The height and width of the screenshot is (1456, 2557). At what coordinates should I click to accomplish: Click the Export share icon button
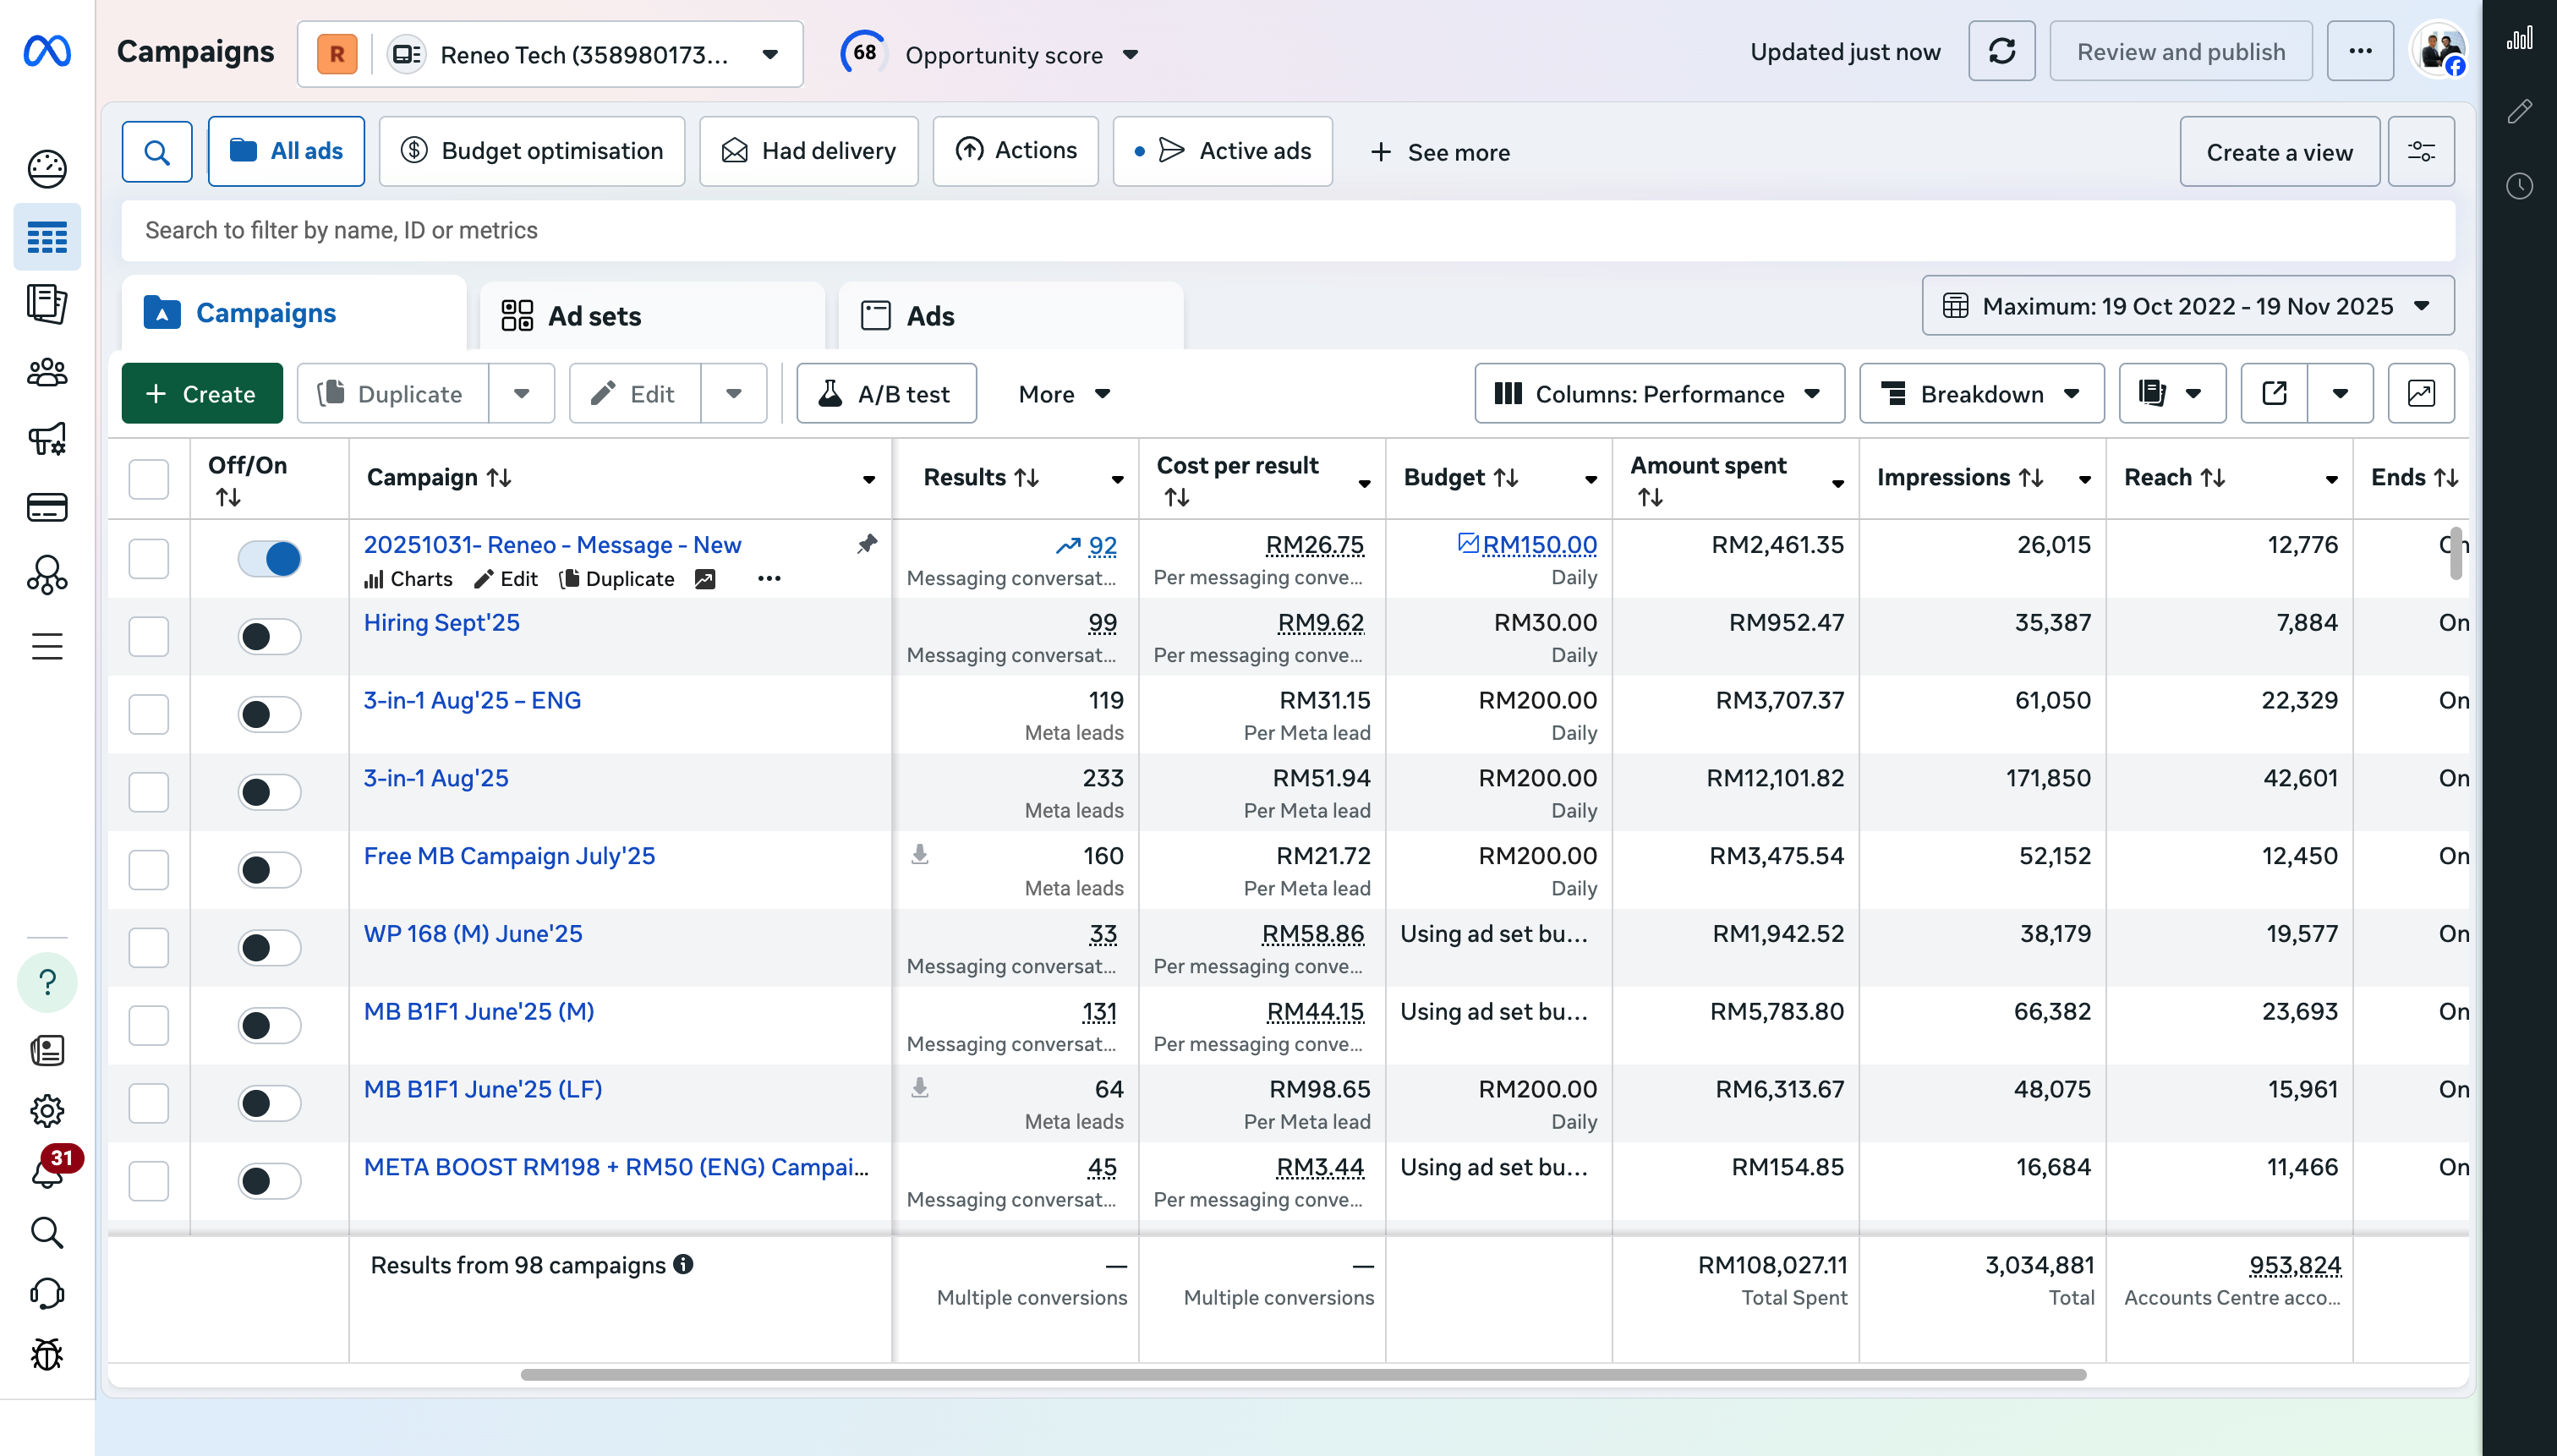2274,393
